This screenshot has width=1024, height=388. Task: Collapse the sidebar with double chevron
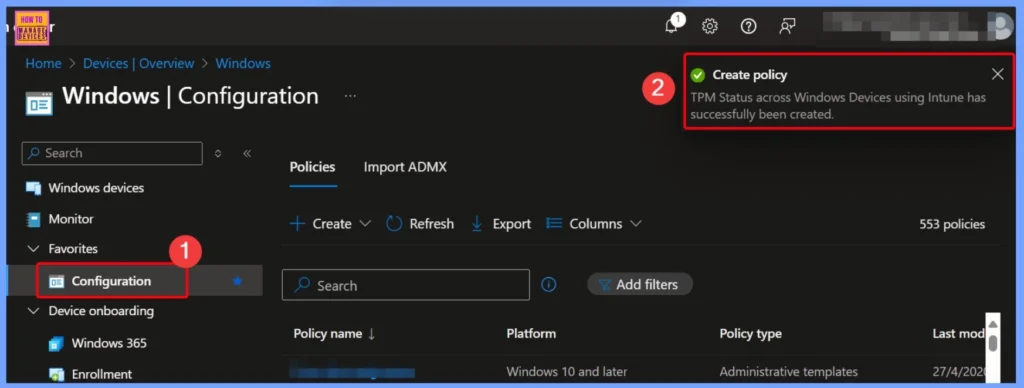click(247, 154)
